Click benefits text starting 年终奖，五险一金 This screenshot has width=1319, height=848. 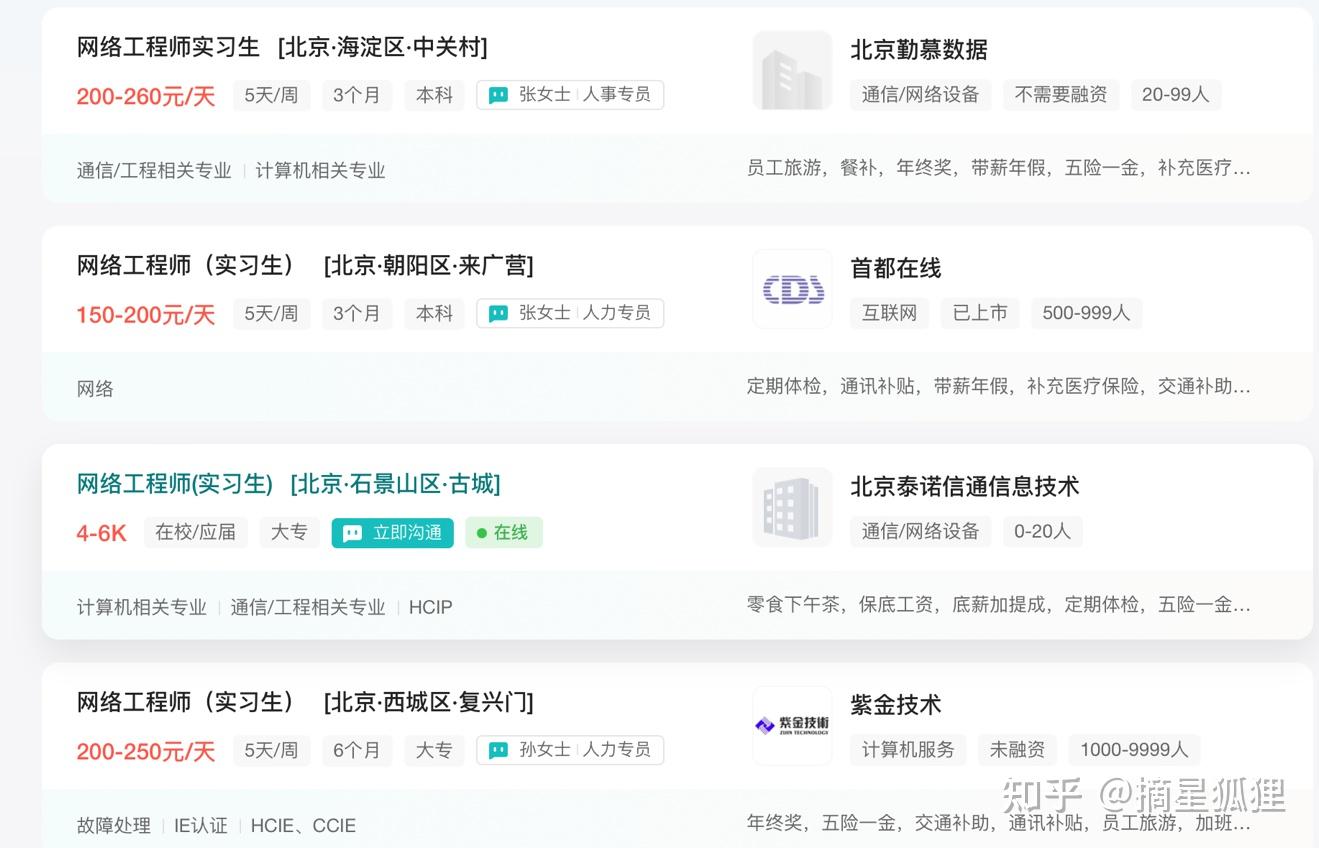999,823
